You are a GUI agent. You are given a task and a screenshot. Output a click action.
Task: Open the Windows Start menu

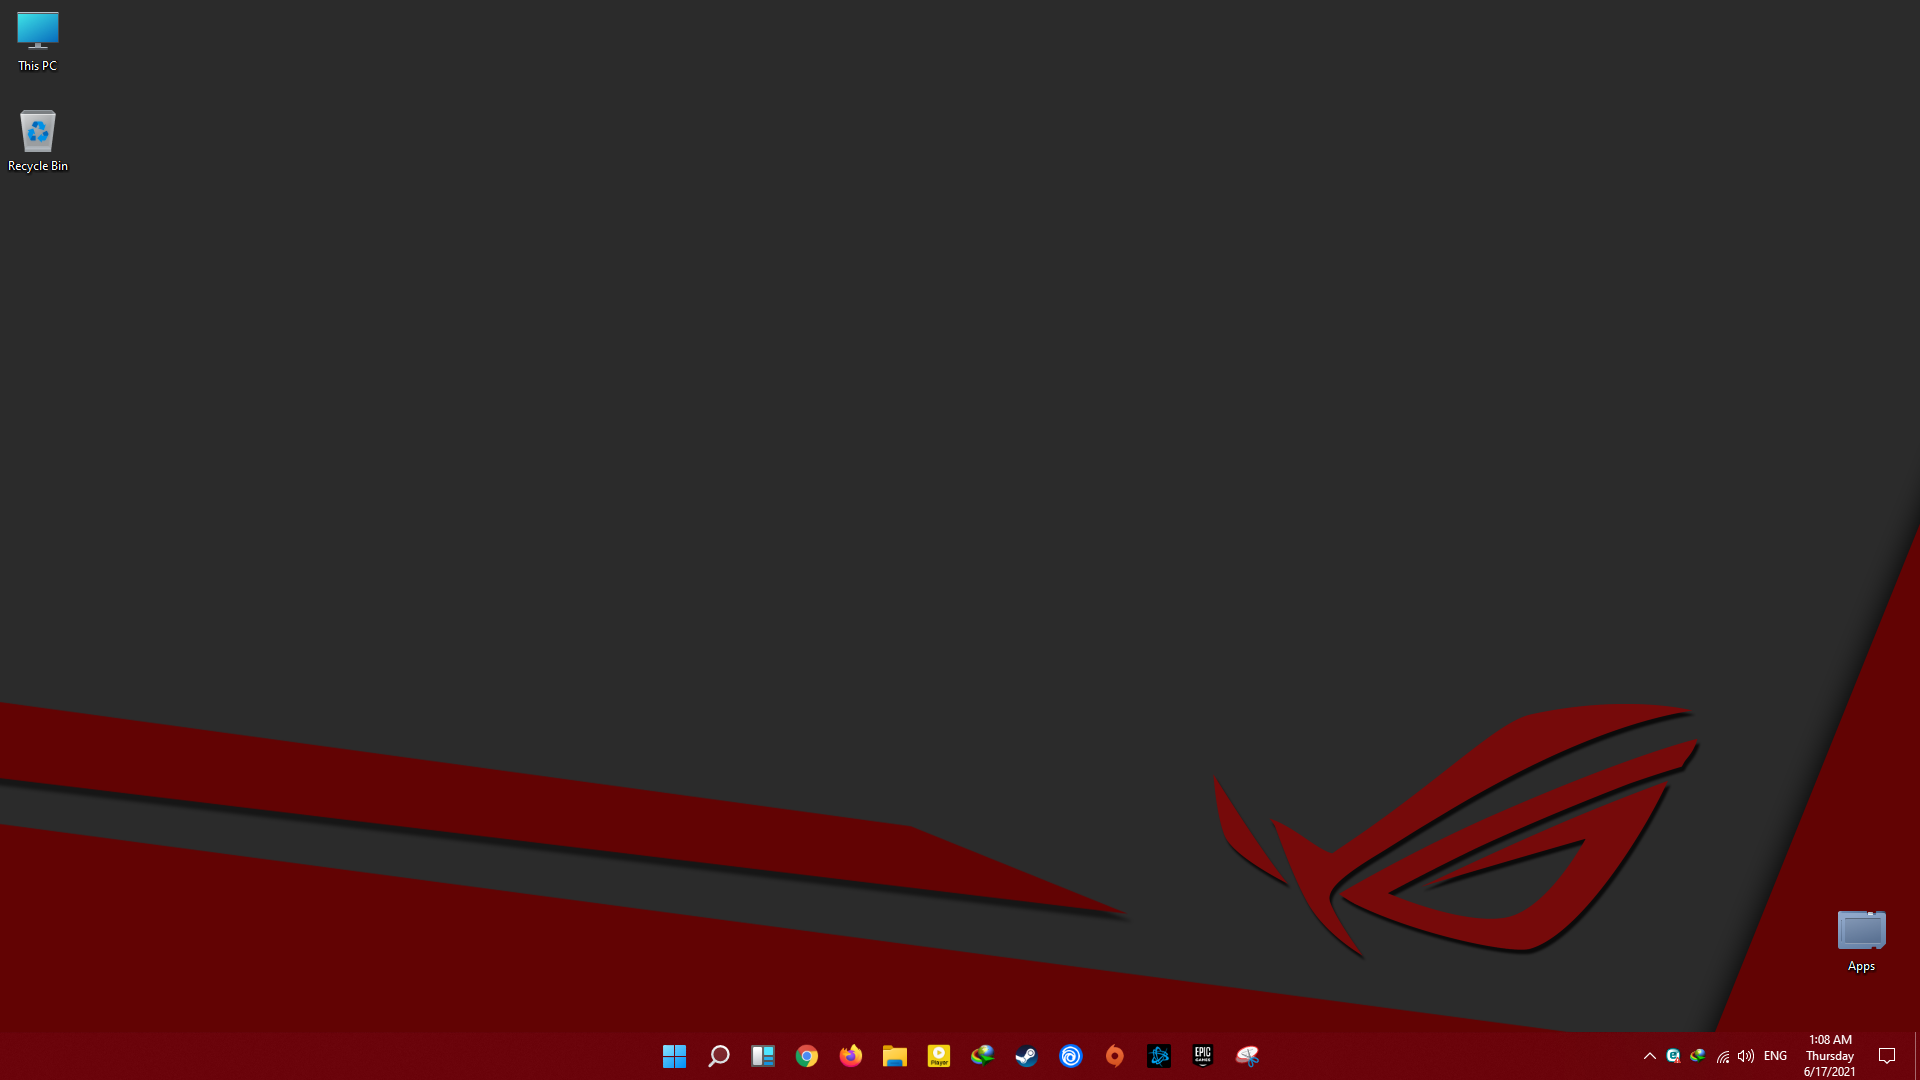coord(675,1056)
